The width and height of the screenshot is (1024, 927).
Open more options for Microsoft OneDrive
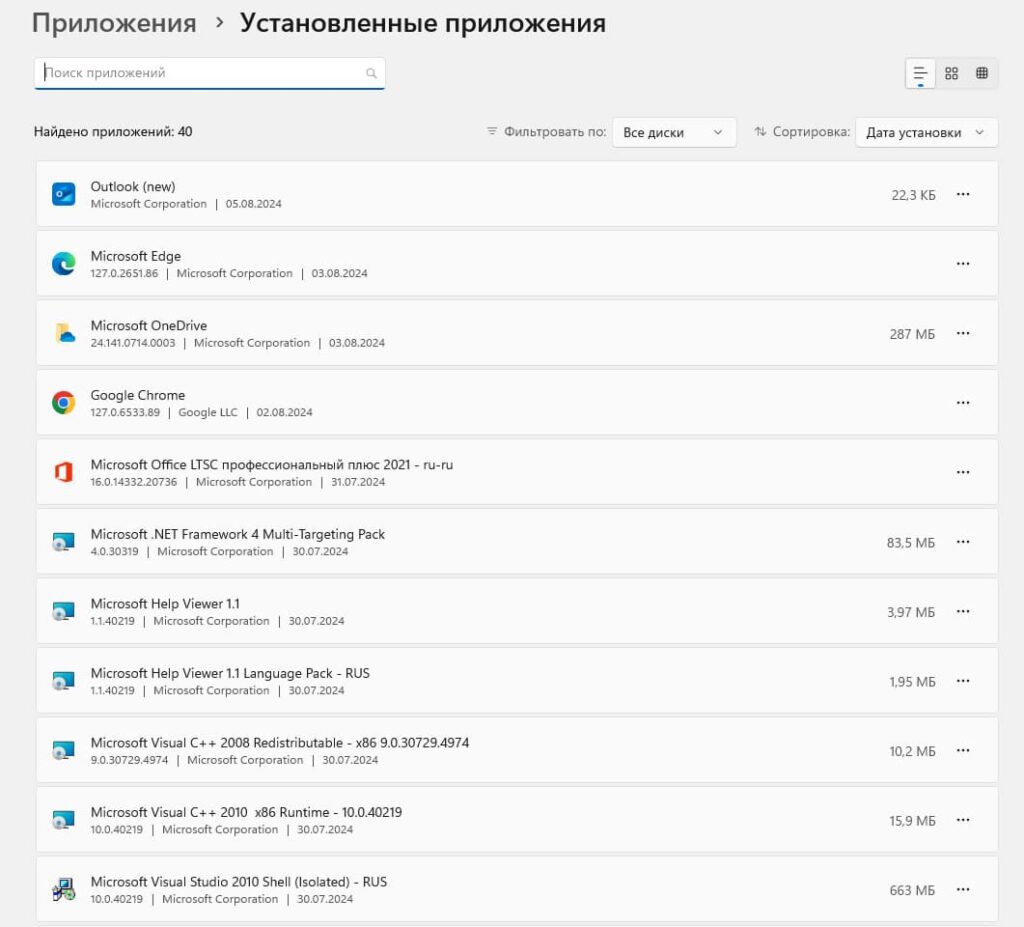(x=963, y=333)
